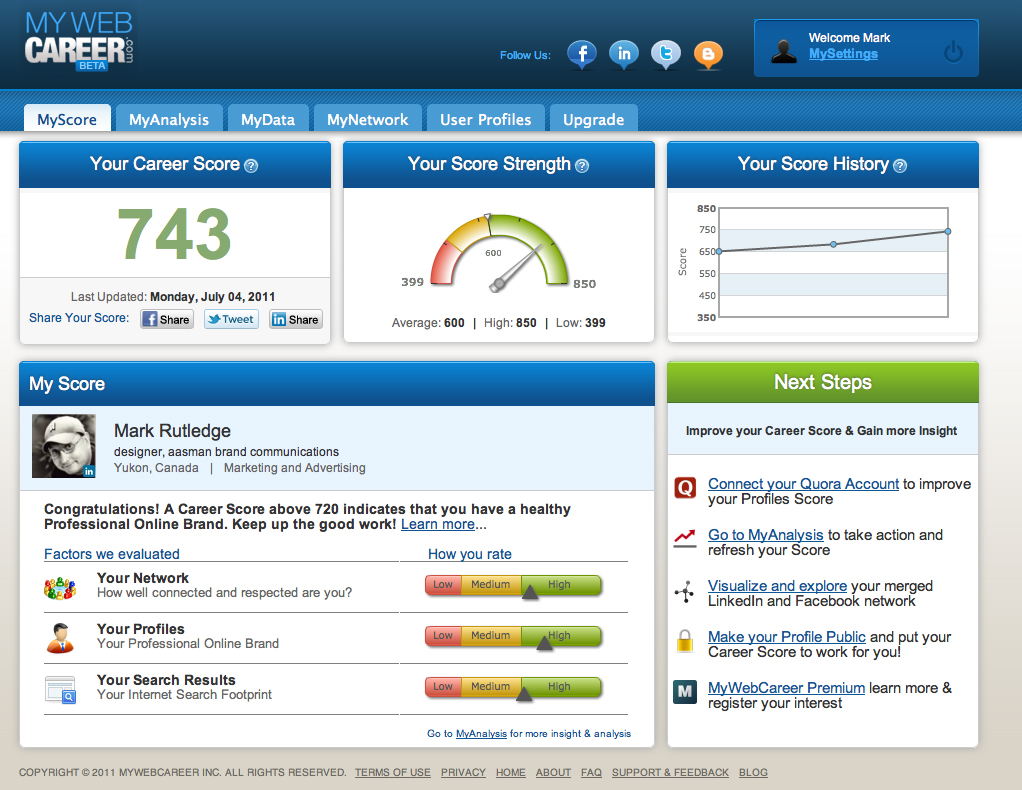
Task: Click the user silhouette avatar icon
Action: point(783,51)
